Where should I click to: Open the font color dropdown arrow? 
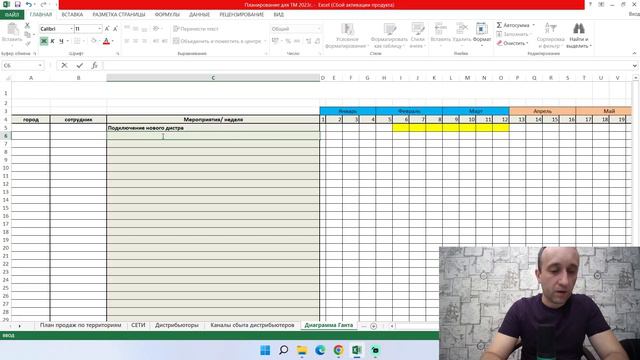(113, 41)
